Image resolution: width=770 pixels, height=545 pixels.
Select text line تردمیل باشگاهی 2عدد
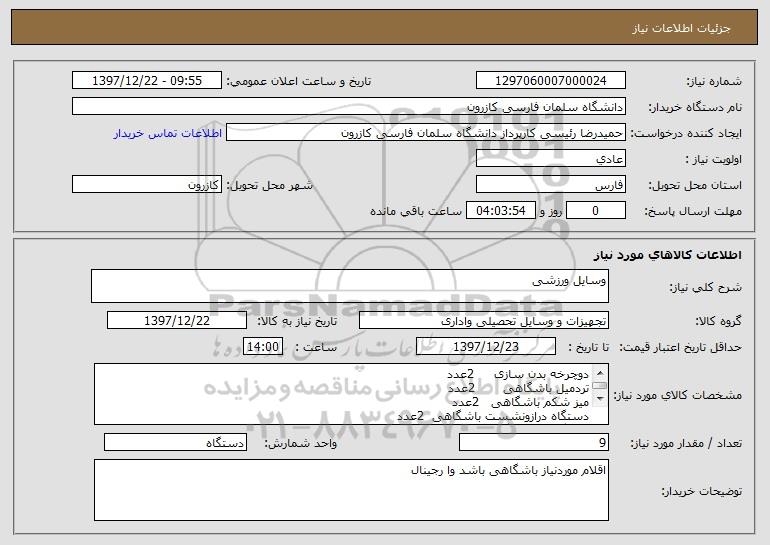tap(518, 388)
